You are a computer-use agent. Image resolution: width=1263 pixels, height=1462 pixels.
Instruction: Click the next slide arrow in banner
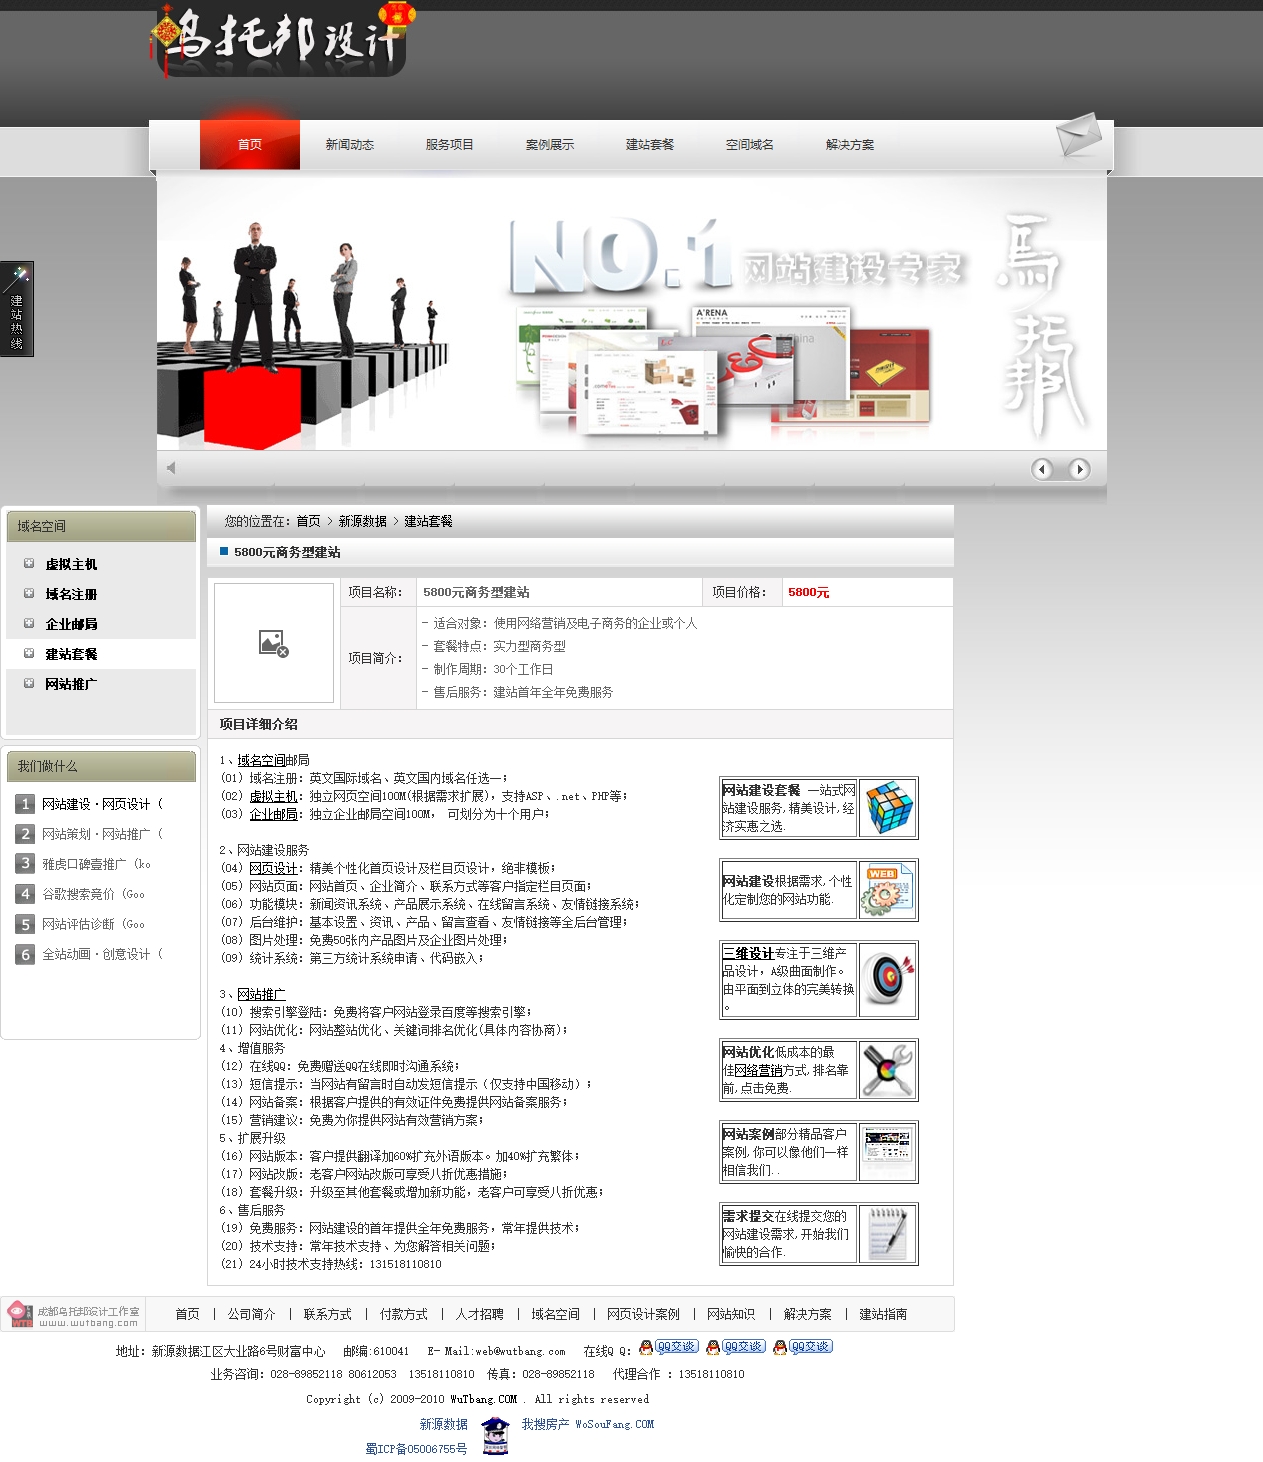(x=1079, y=469)
